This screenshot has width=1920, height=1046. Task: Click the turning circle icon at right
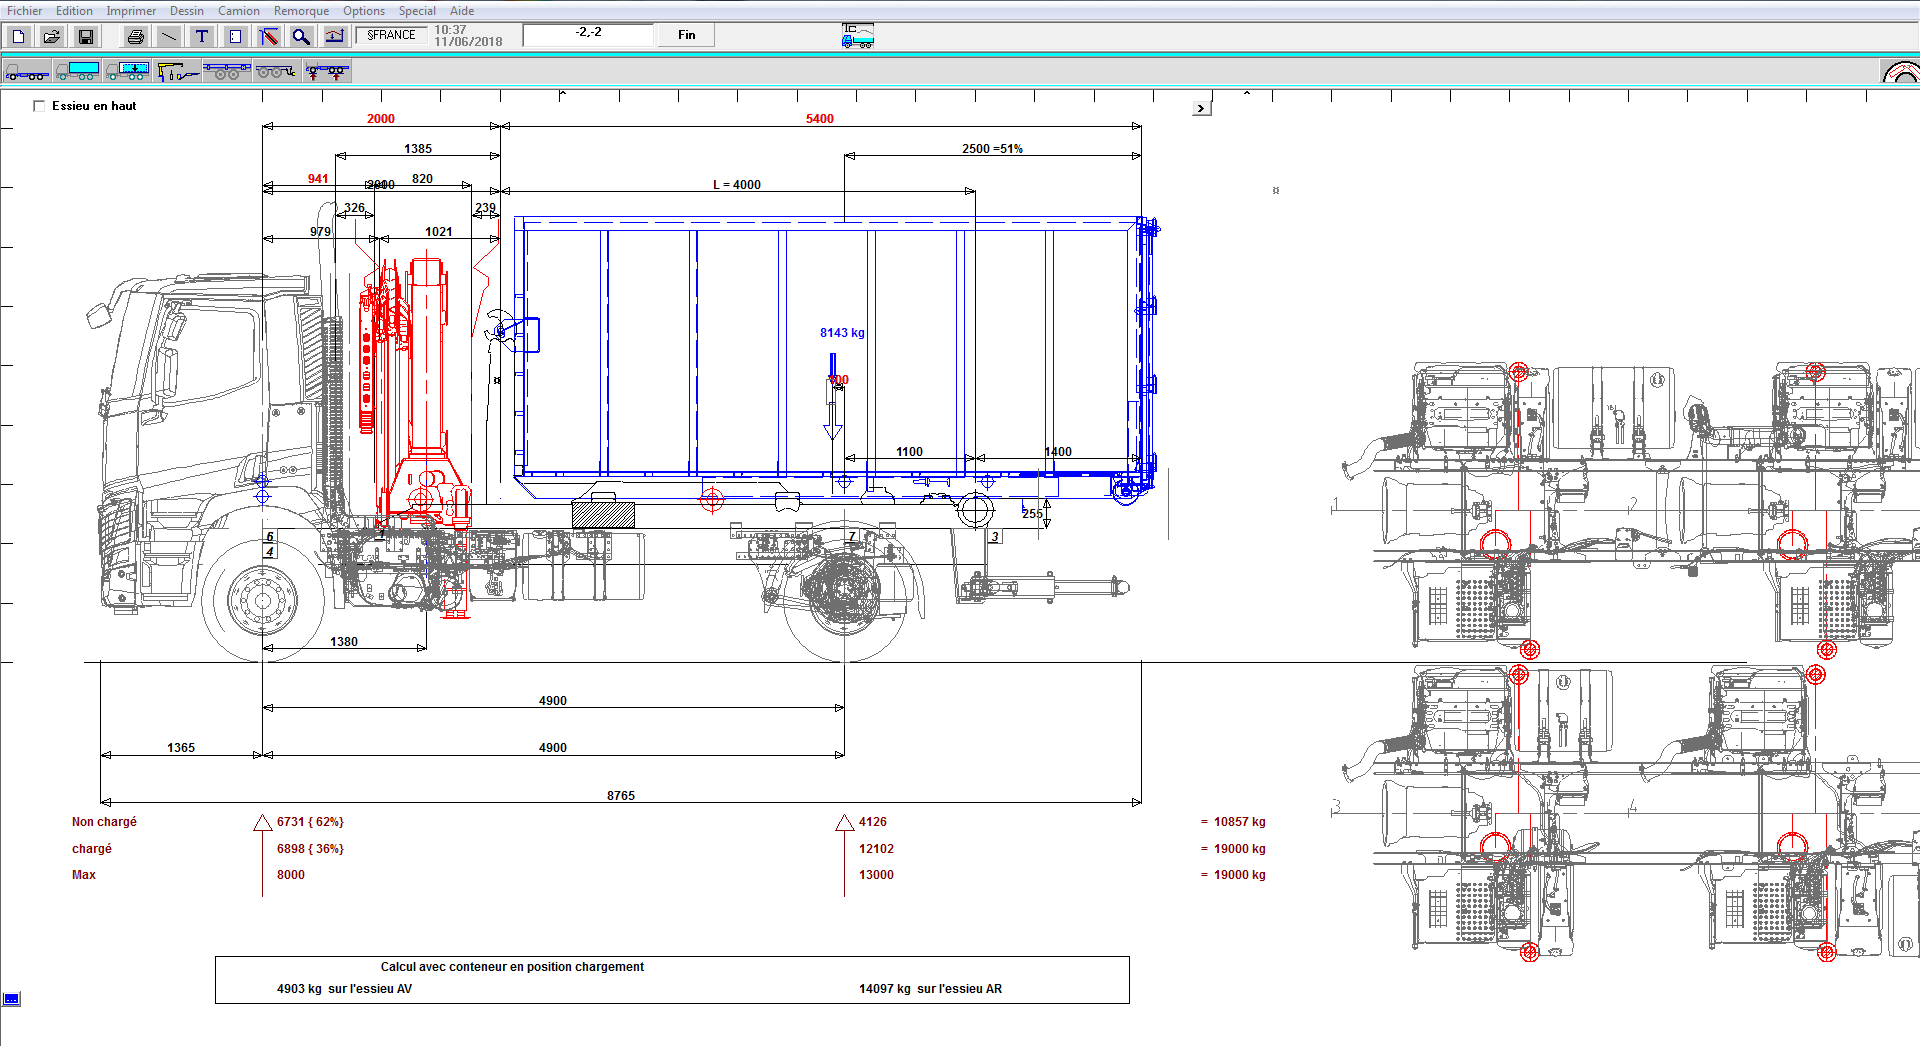pos(1900,72)
